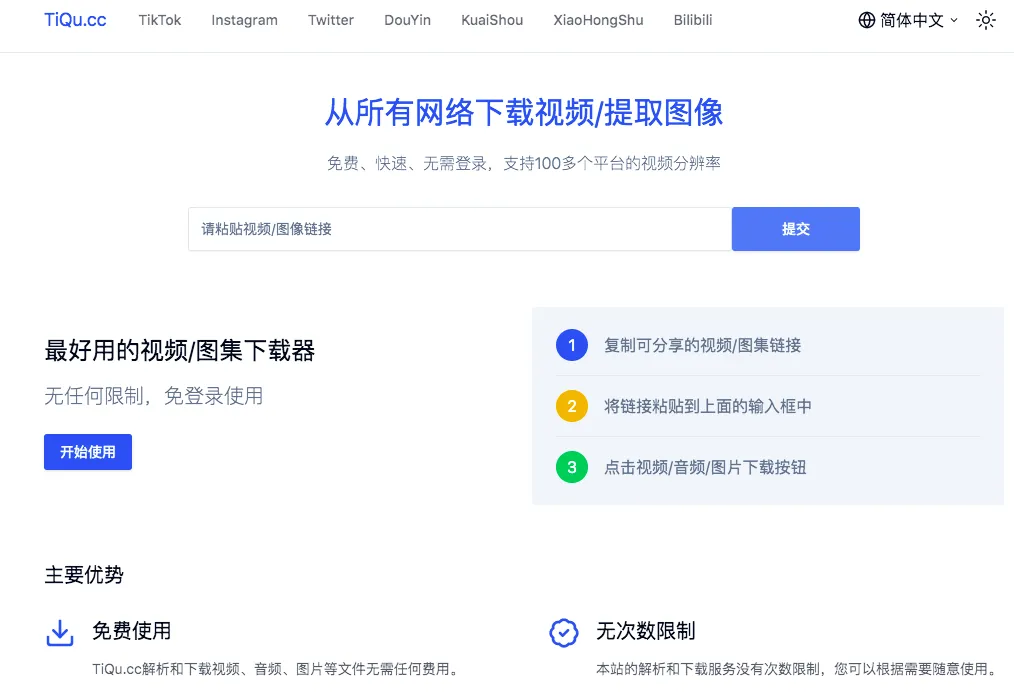The height and width of the screenshot is (698, 1014).
Task: Switch site to light/dark mode
Action: pyautogui.click(x=986, y=20)
